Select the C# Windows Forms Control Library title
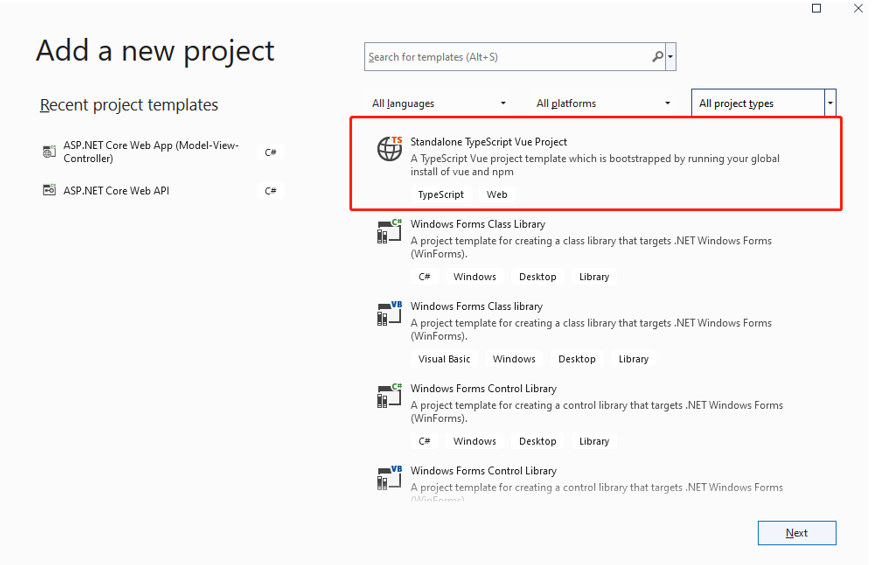880x565 pixels. [483, 388]
